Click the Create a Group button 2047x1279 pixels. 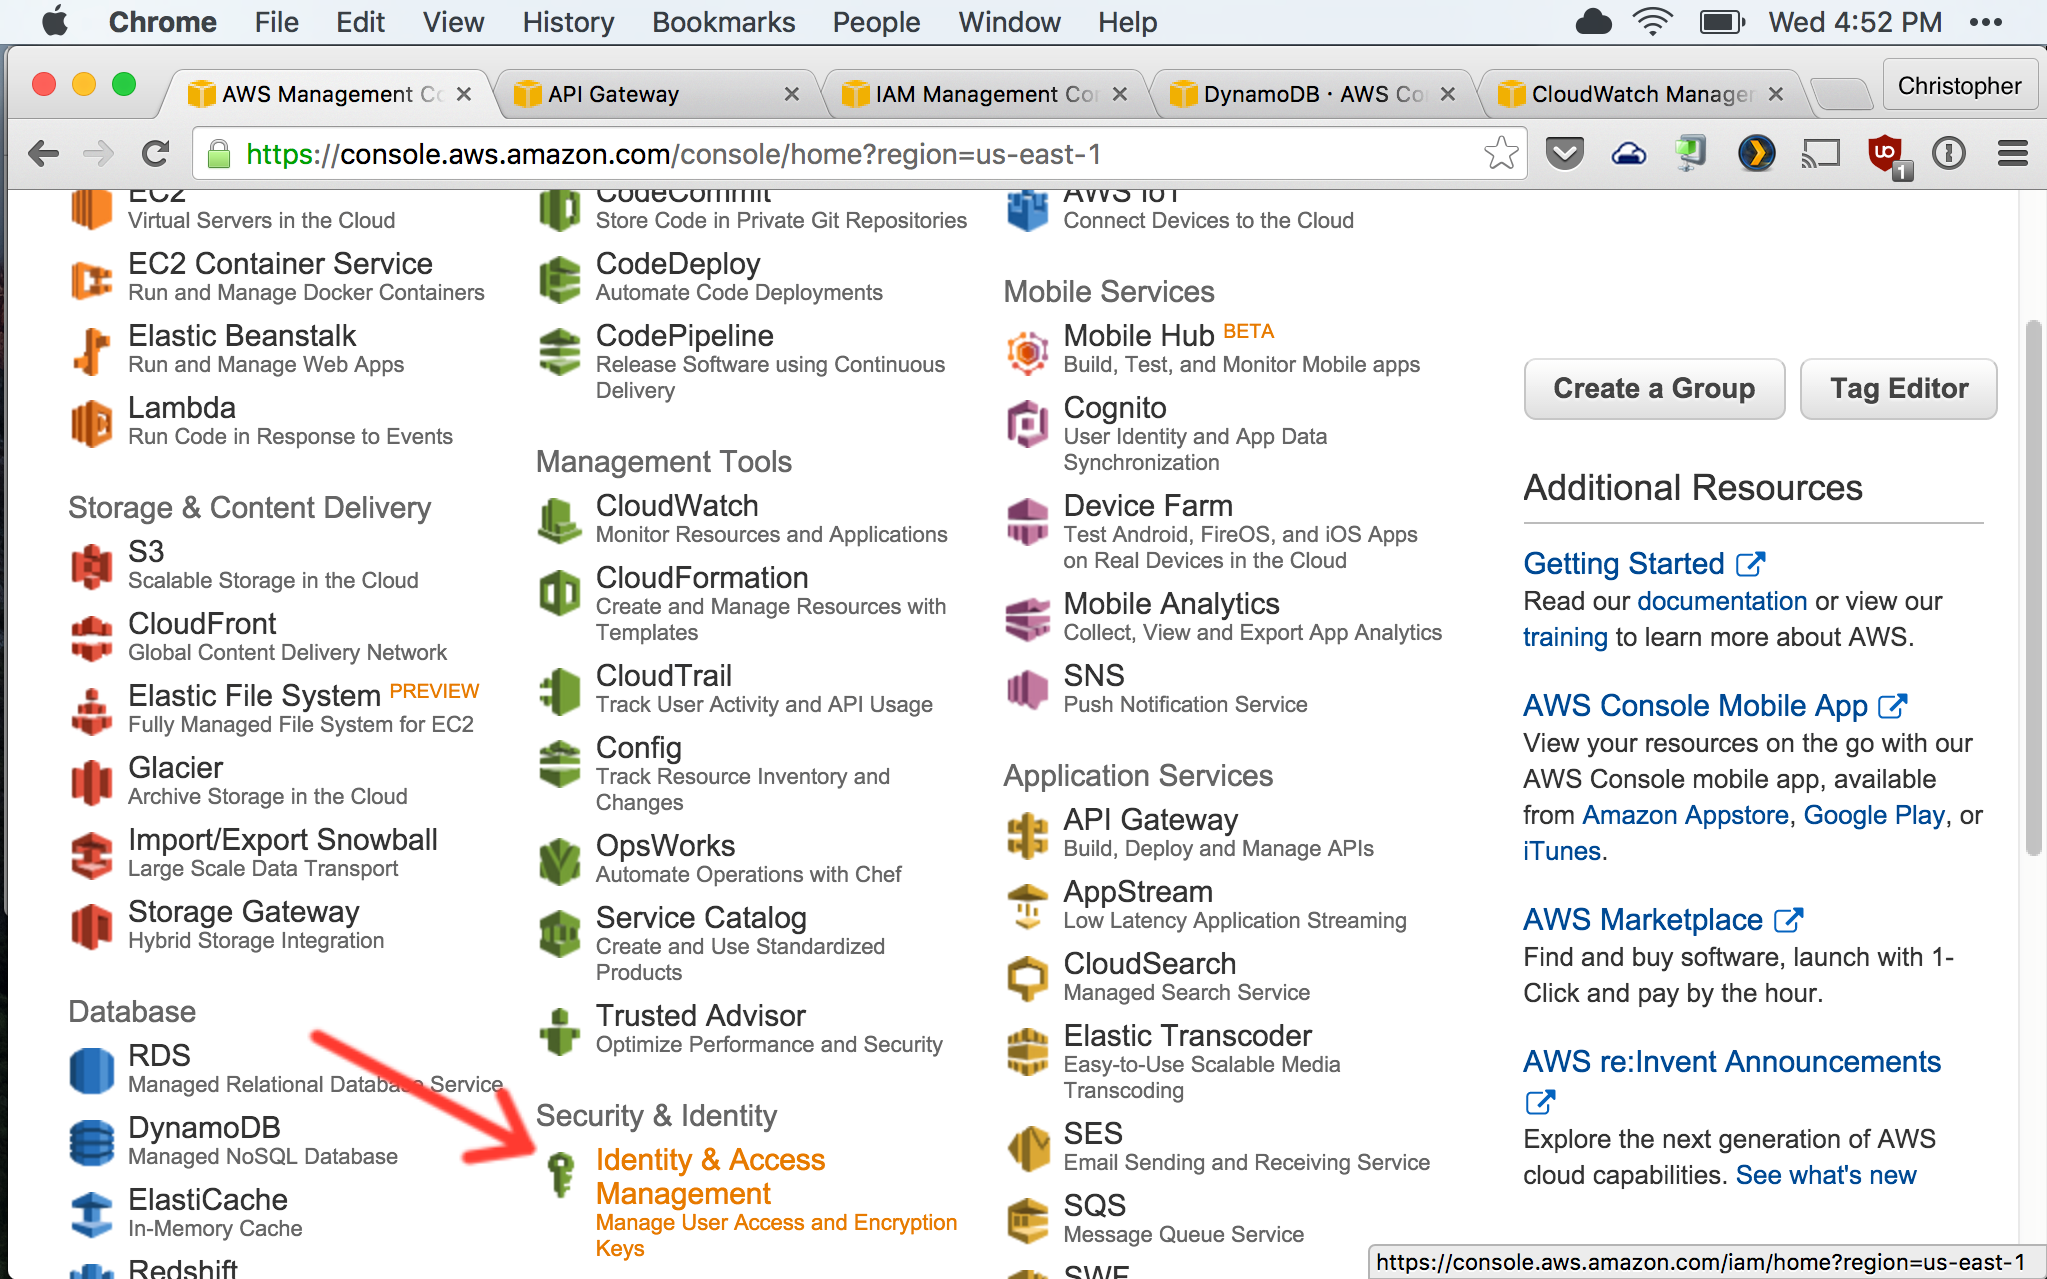point(1653,389)
